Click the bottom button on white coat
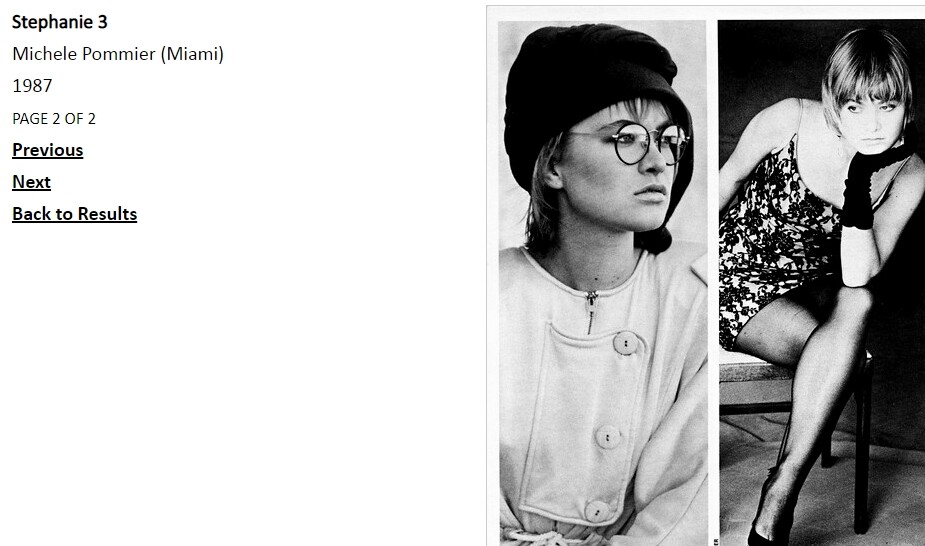The width and height of the screenshot is (925, 546). pos(597,511)
